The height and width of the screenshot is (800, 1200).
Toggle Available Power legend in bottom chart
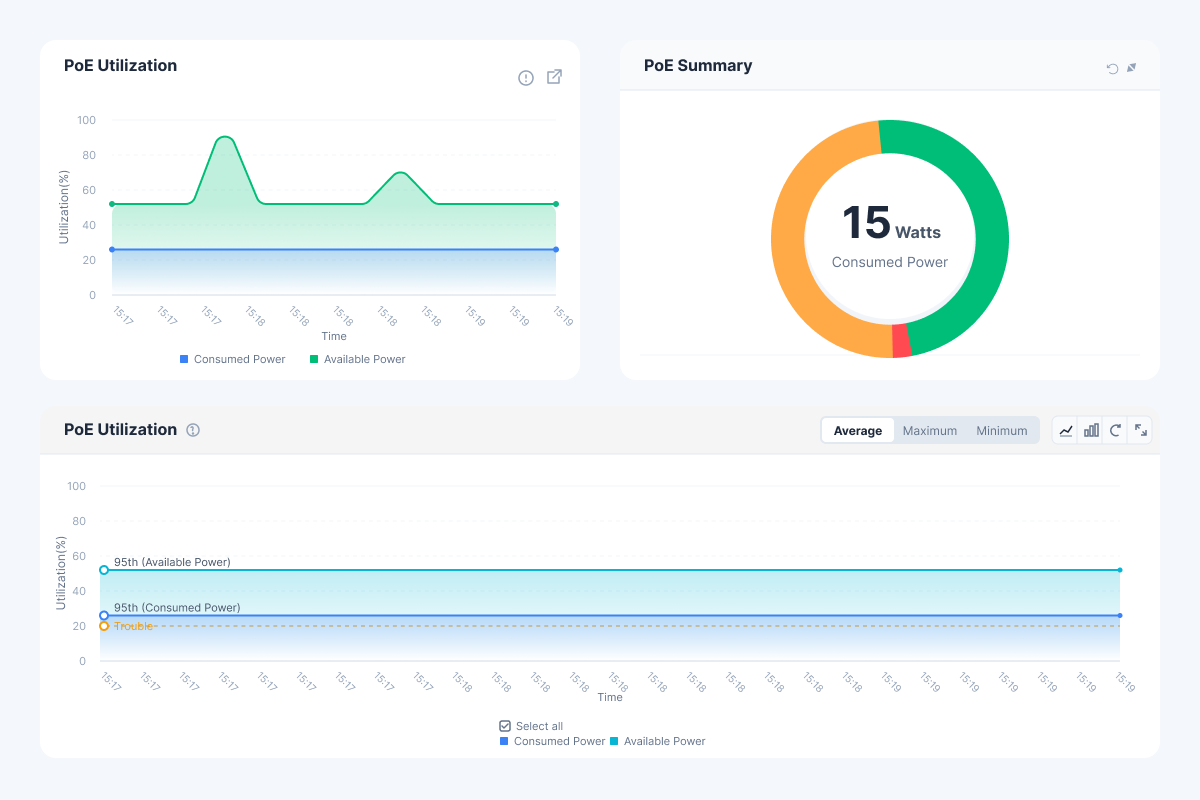(658, 741)
